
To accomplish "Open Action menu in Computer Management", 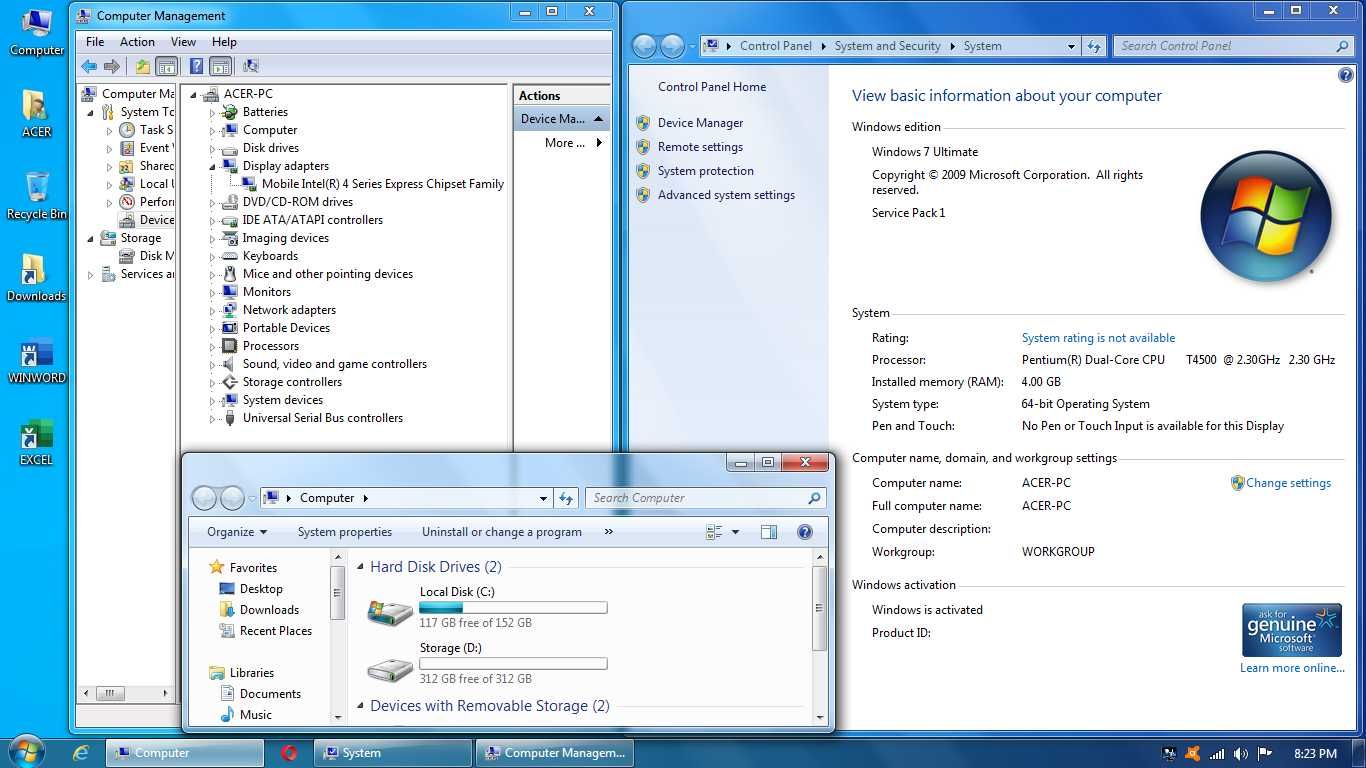I will tap(137, 42).
